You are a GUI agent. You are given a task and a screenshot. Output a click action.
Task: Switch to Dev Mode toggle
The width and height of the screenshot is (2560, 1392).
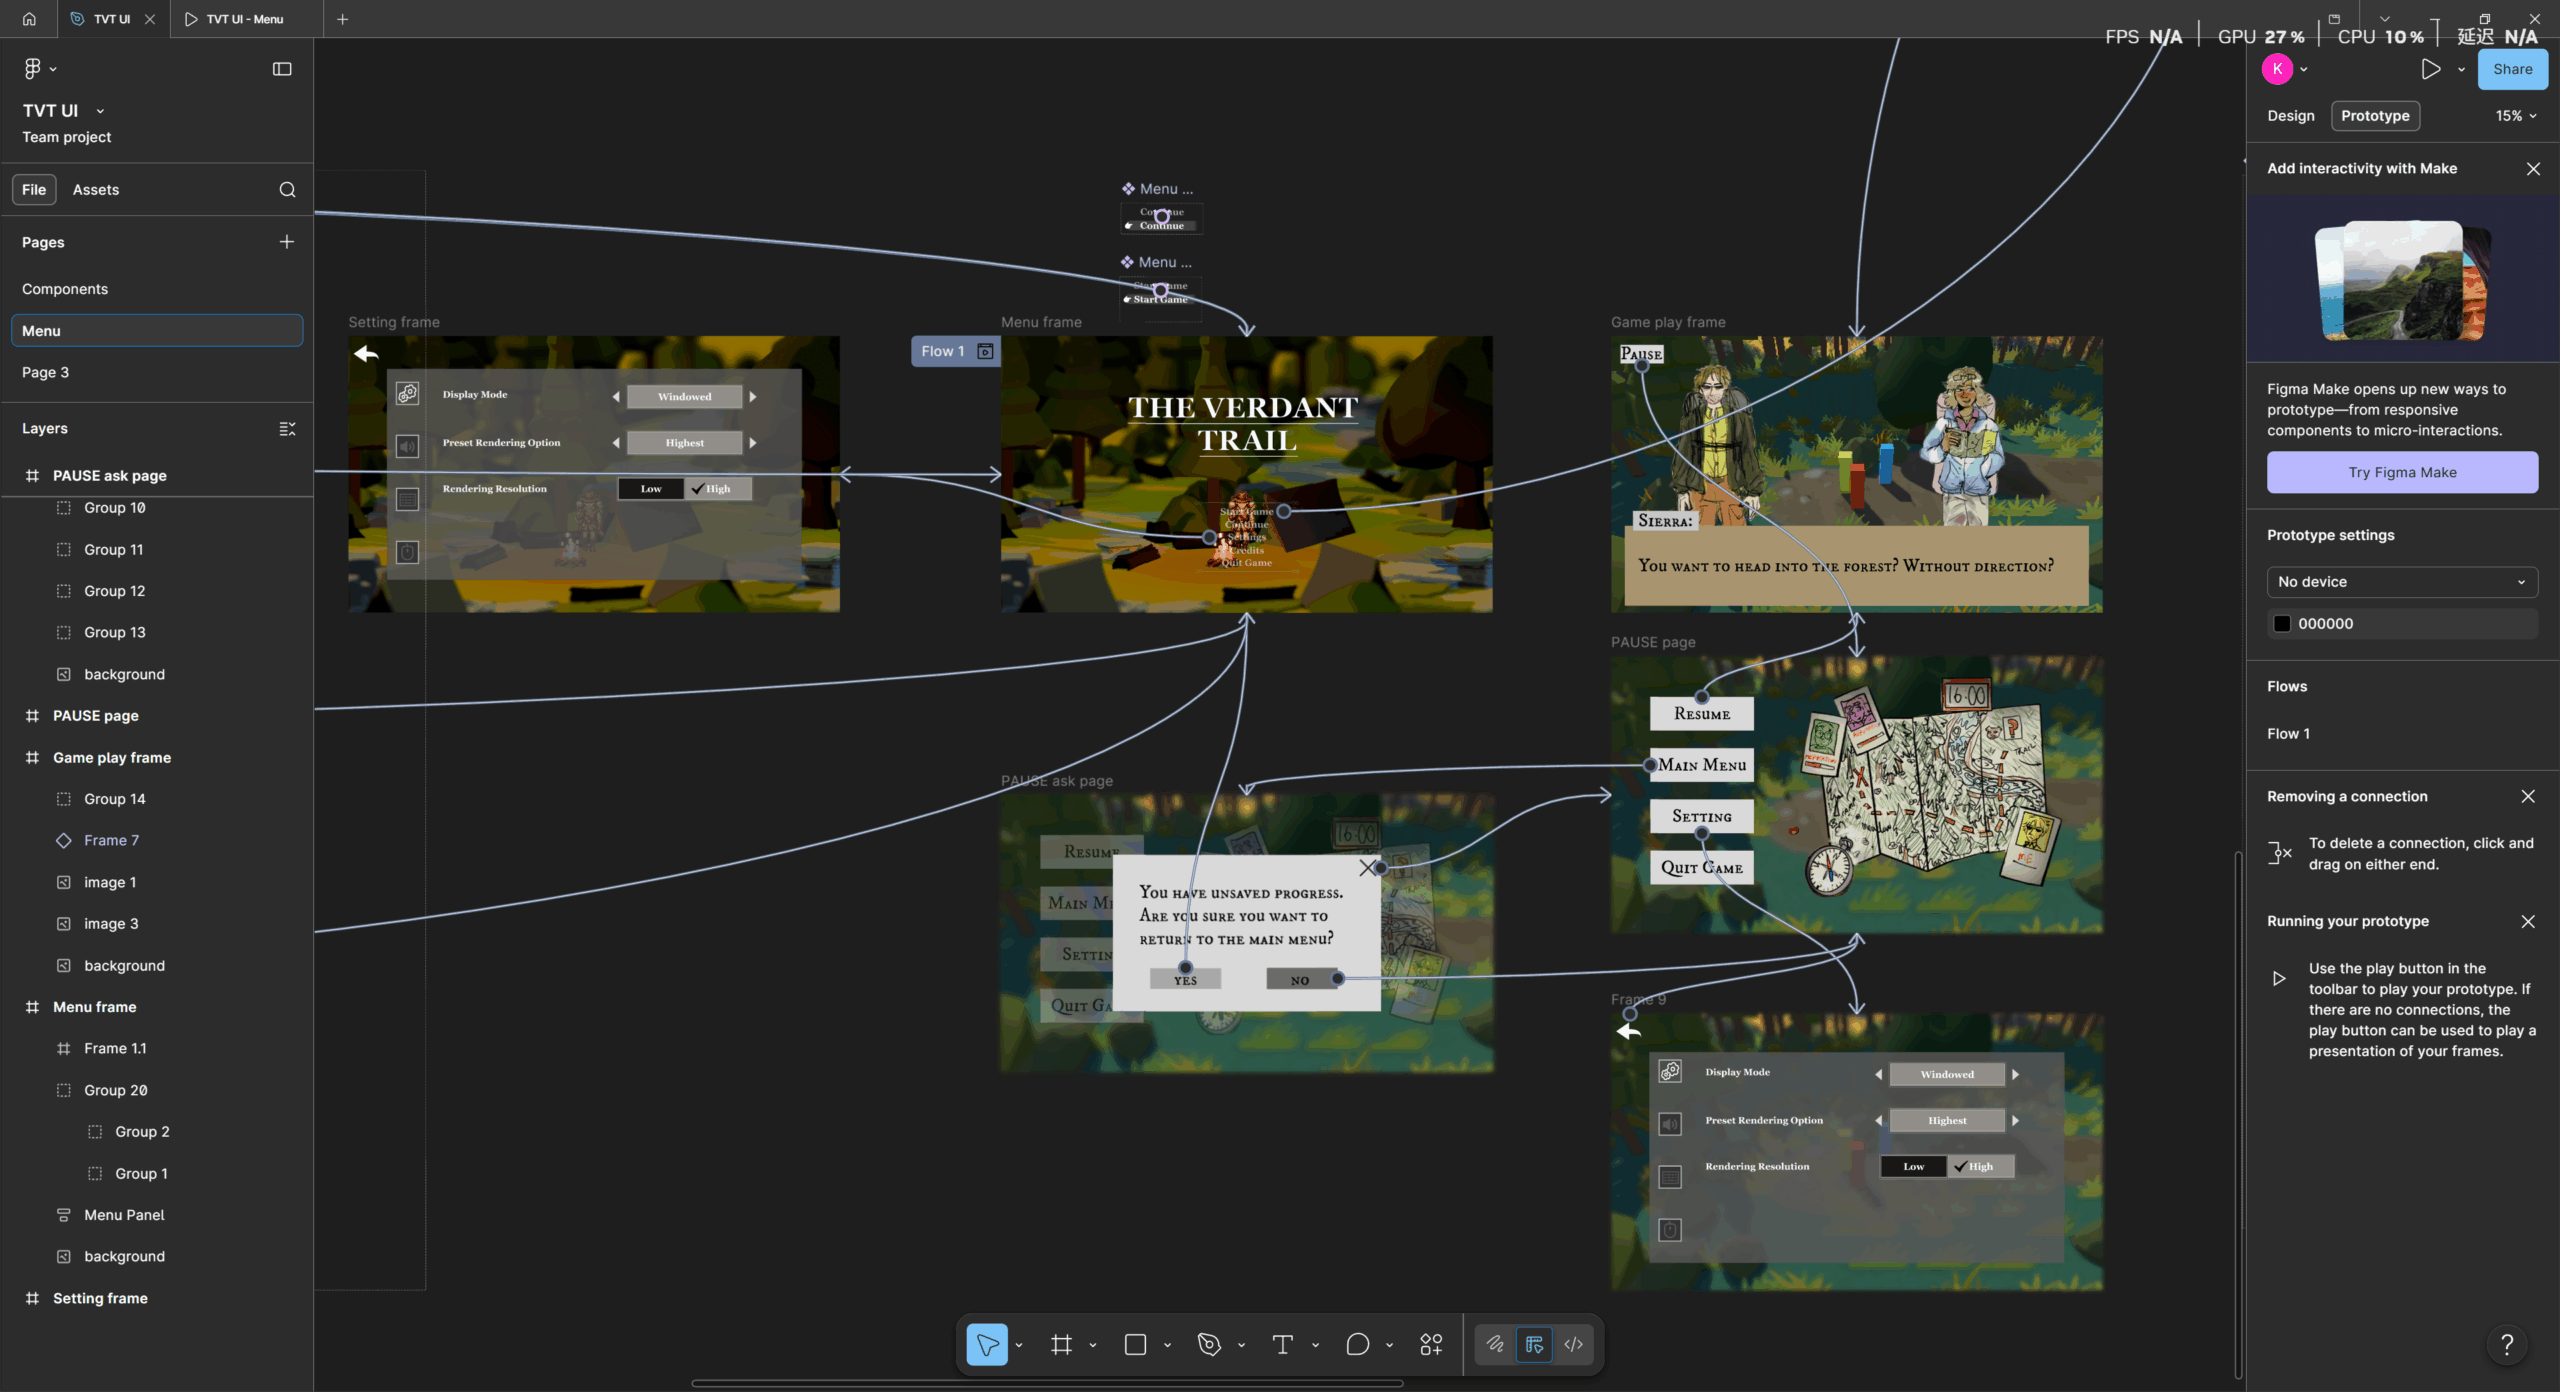pyautogui.click(x=1574, y=1344)
